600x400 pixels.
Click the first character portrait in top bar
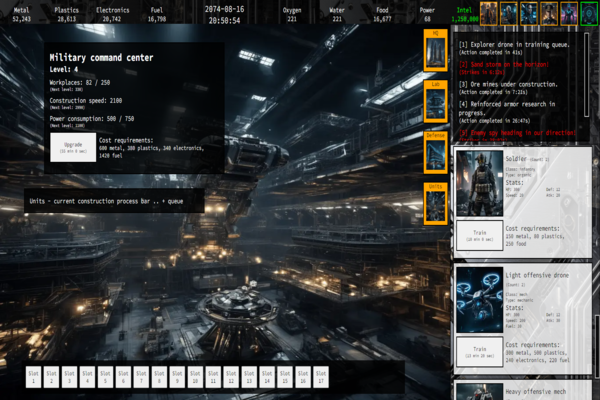(489, 12)
